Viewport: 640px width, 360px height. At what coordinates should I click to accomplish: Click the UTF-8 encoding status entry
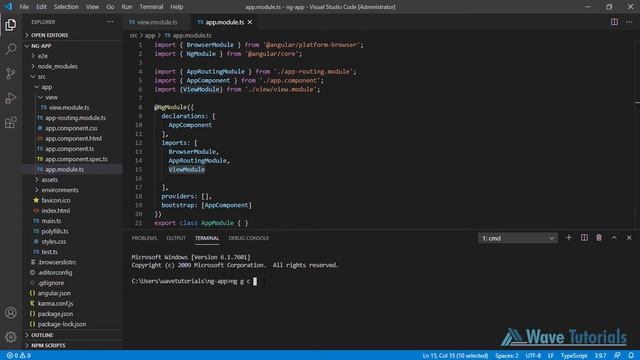[x=533, y=356]
